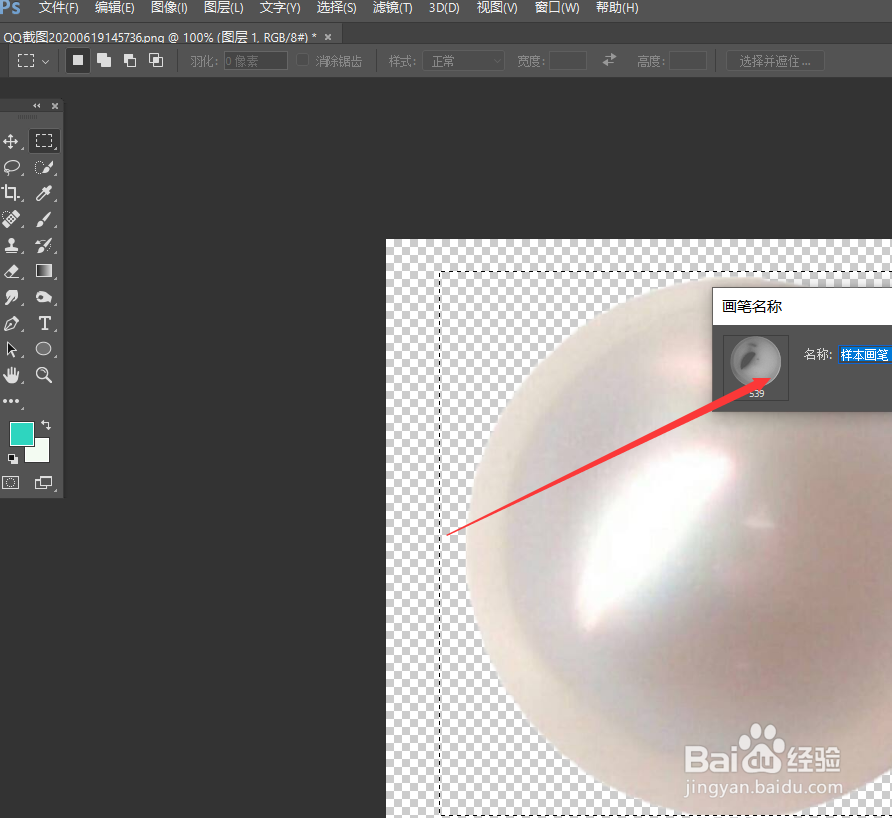Open the 3D(D) menu
Screen dimensions: 892x818
[x=444, y=8]
